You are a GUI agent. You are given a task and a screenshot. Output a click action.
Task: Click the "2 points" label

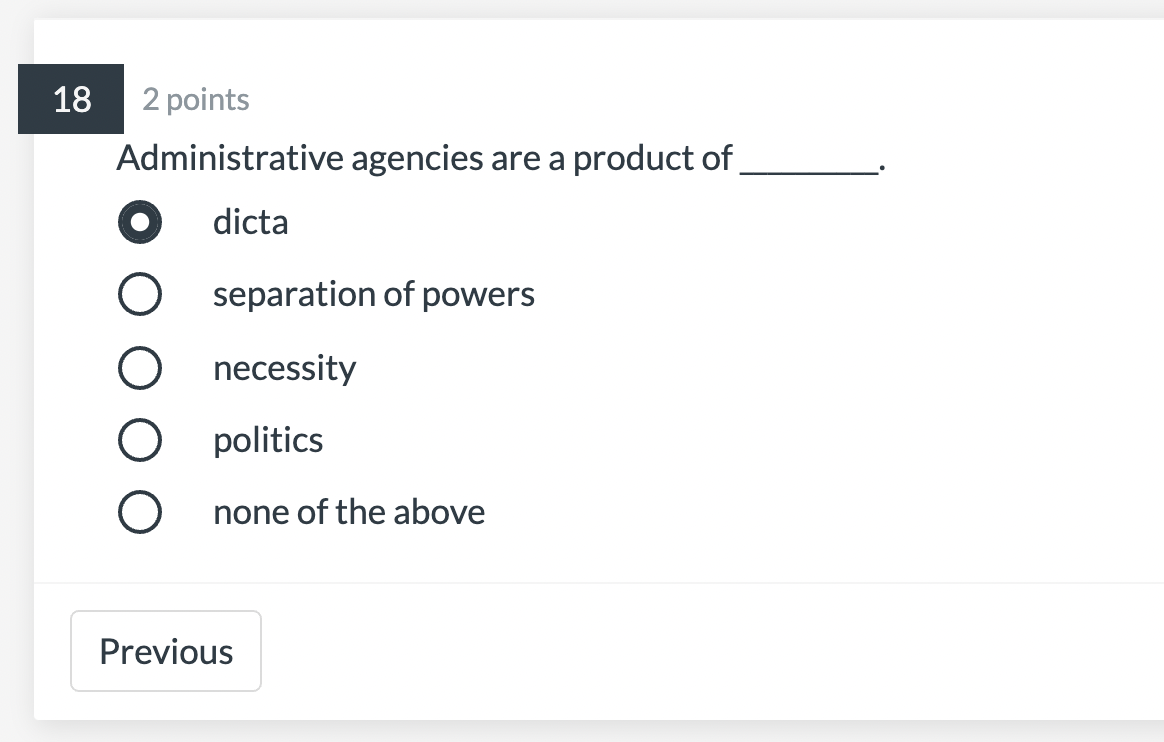[x=195, y=99]
